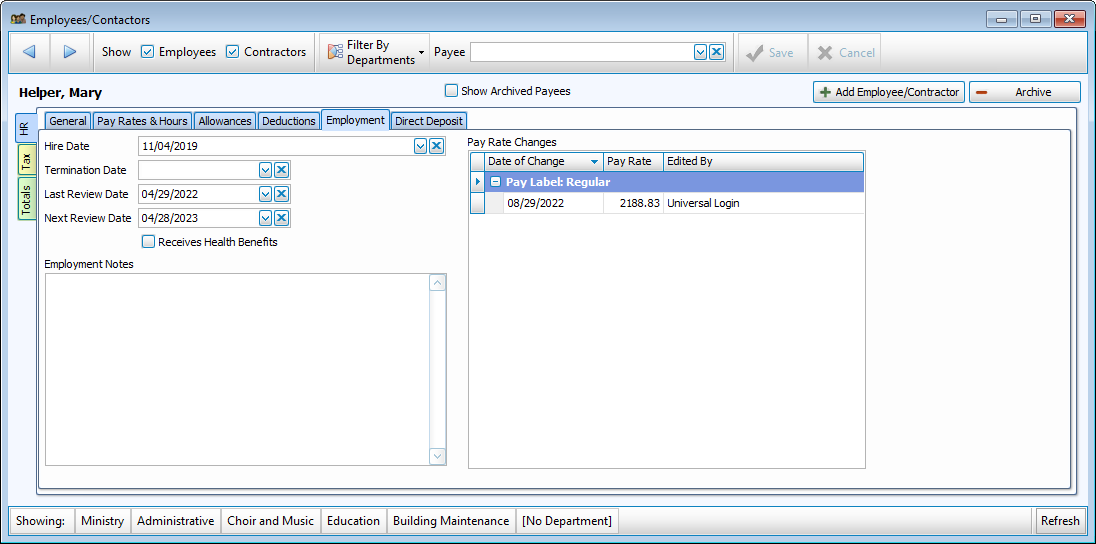
Task: Click the Filter By Departments icon
Action: [x=336, y=52]
